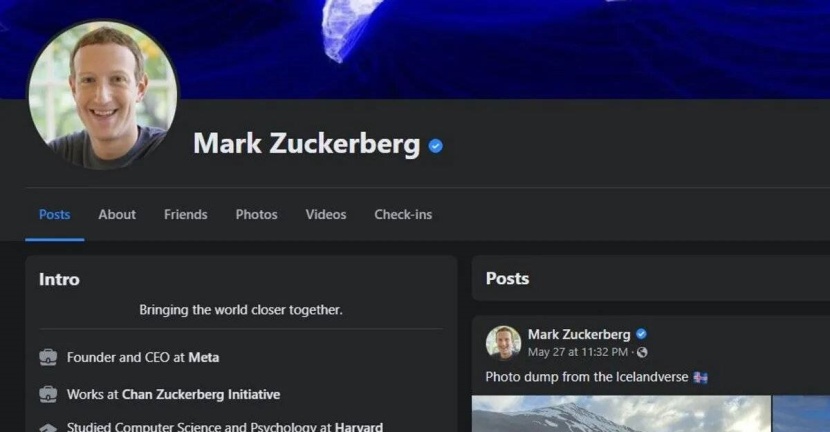Click the verified badge in the post header
Image resolution: width=830 pixels, height=432 pixels.
coord(641,334)
